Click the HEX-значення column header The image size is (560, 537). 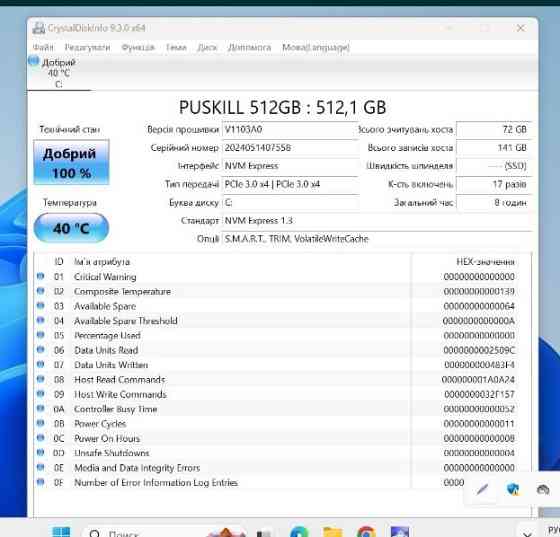485,262
